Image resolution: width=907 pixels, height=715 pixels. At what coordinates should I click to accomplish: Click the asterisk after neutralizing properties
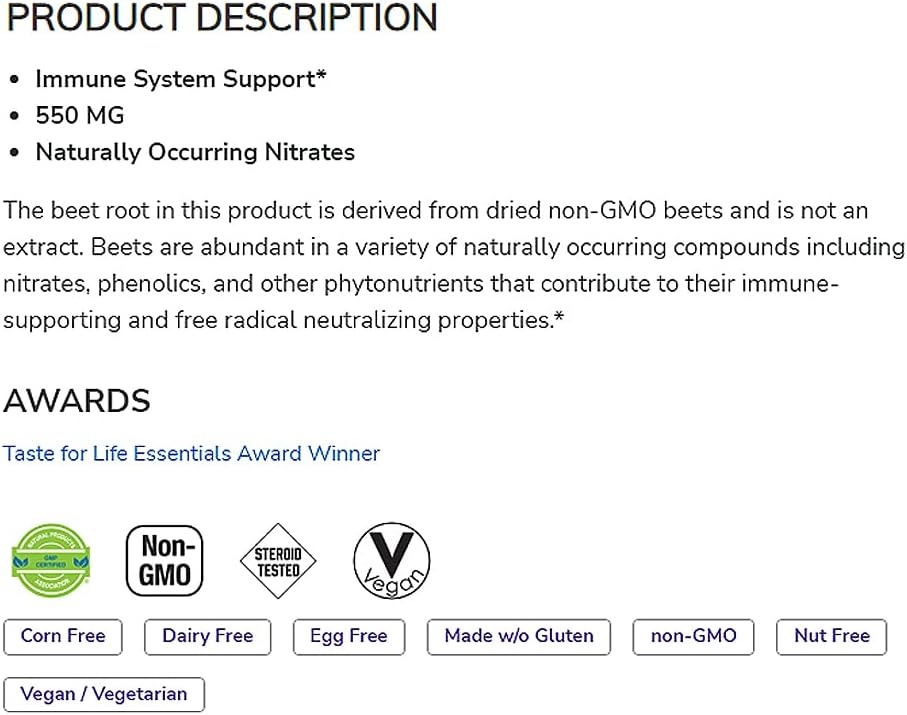559,317
